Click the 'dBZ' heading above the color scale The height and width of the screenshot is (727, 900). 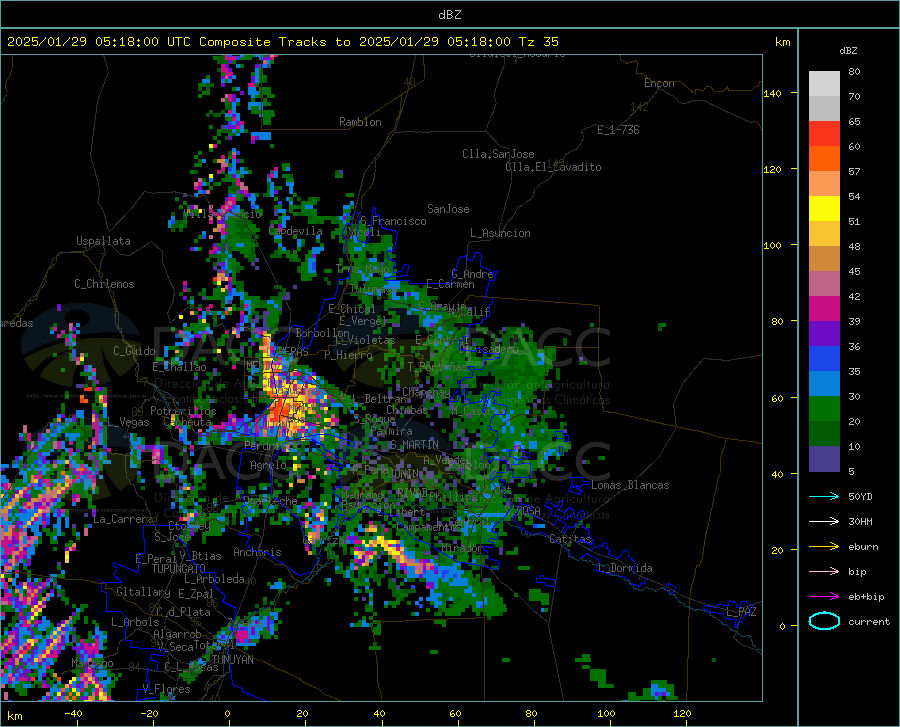tap(848, 50)
